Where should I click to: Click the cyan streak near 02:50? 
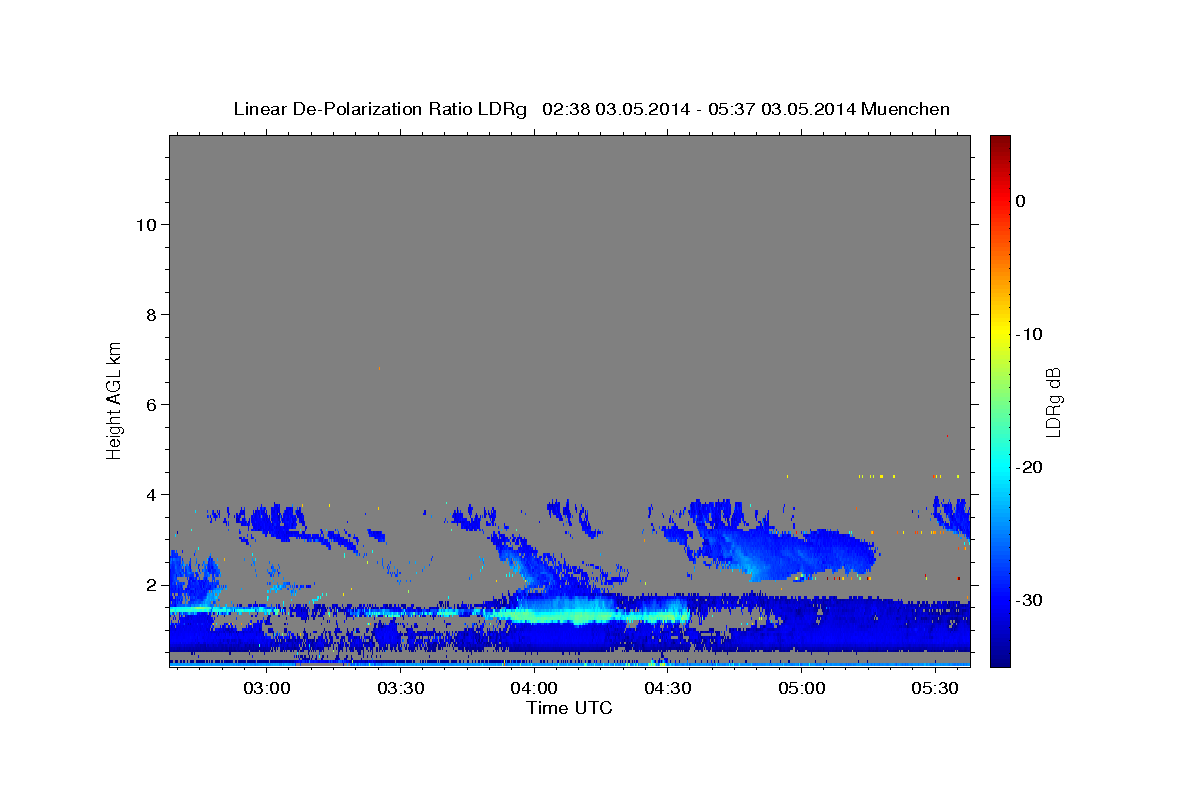pyautogui.click(x=225, y=608)
